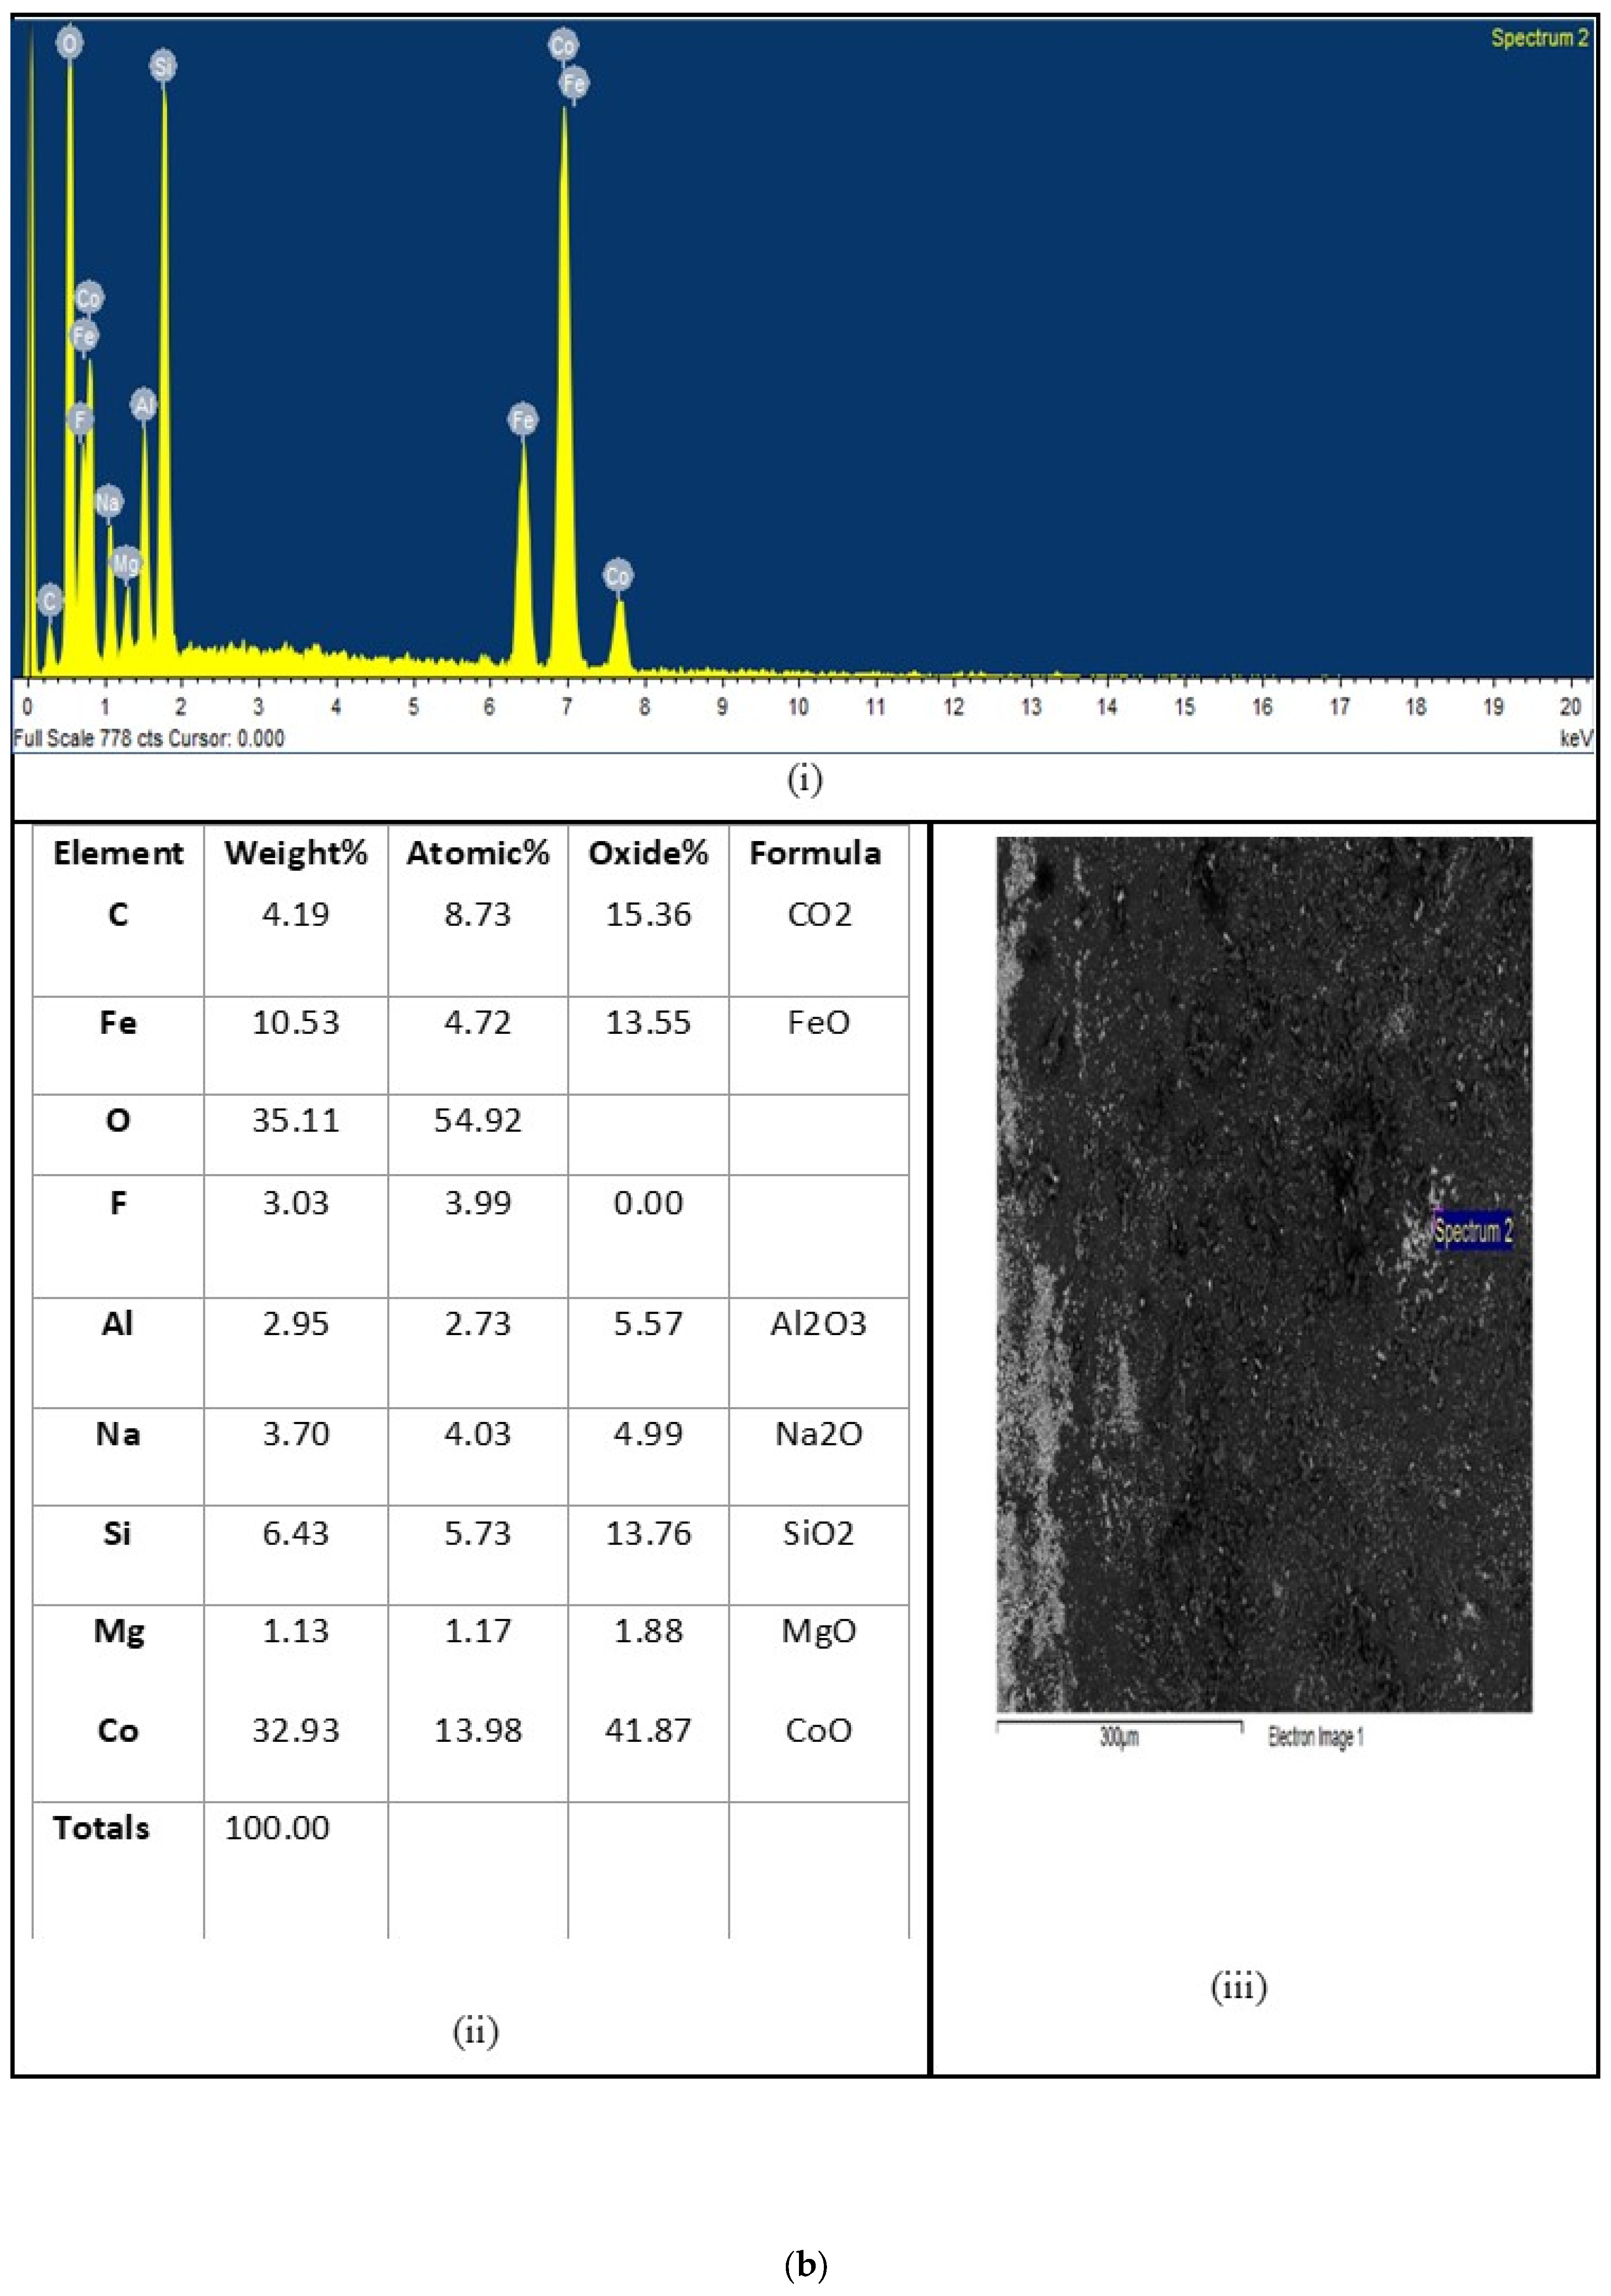Image resolution: width=1611 pixels, height=2296 pixels.
Task: Click the 4.19 weight value for C
Action: pyautogui.click(x=296, y=914)
